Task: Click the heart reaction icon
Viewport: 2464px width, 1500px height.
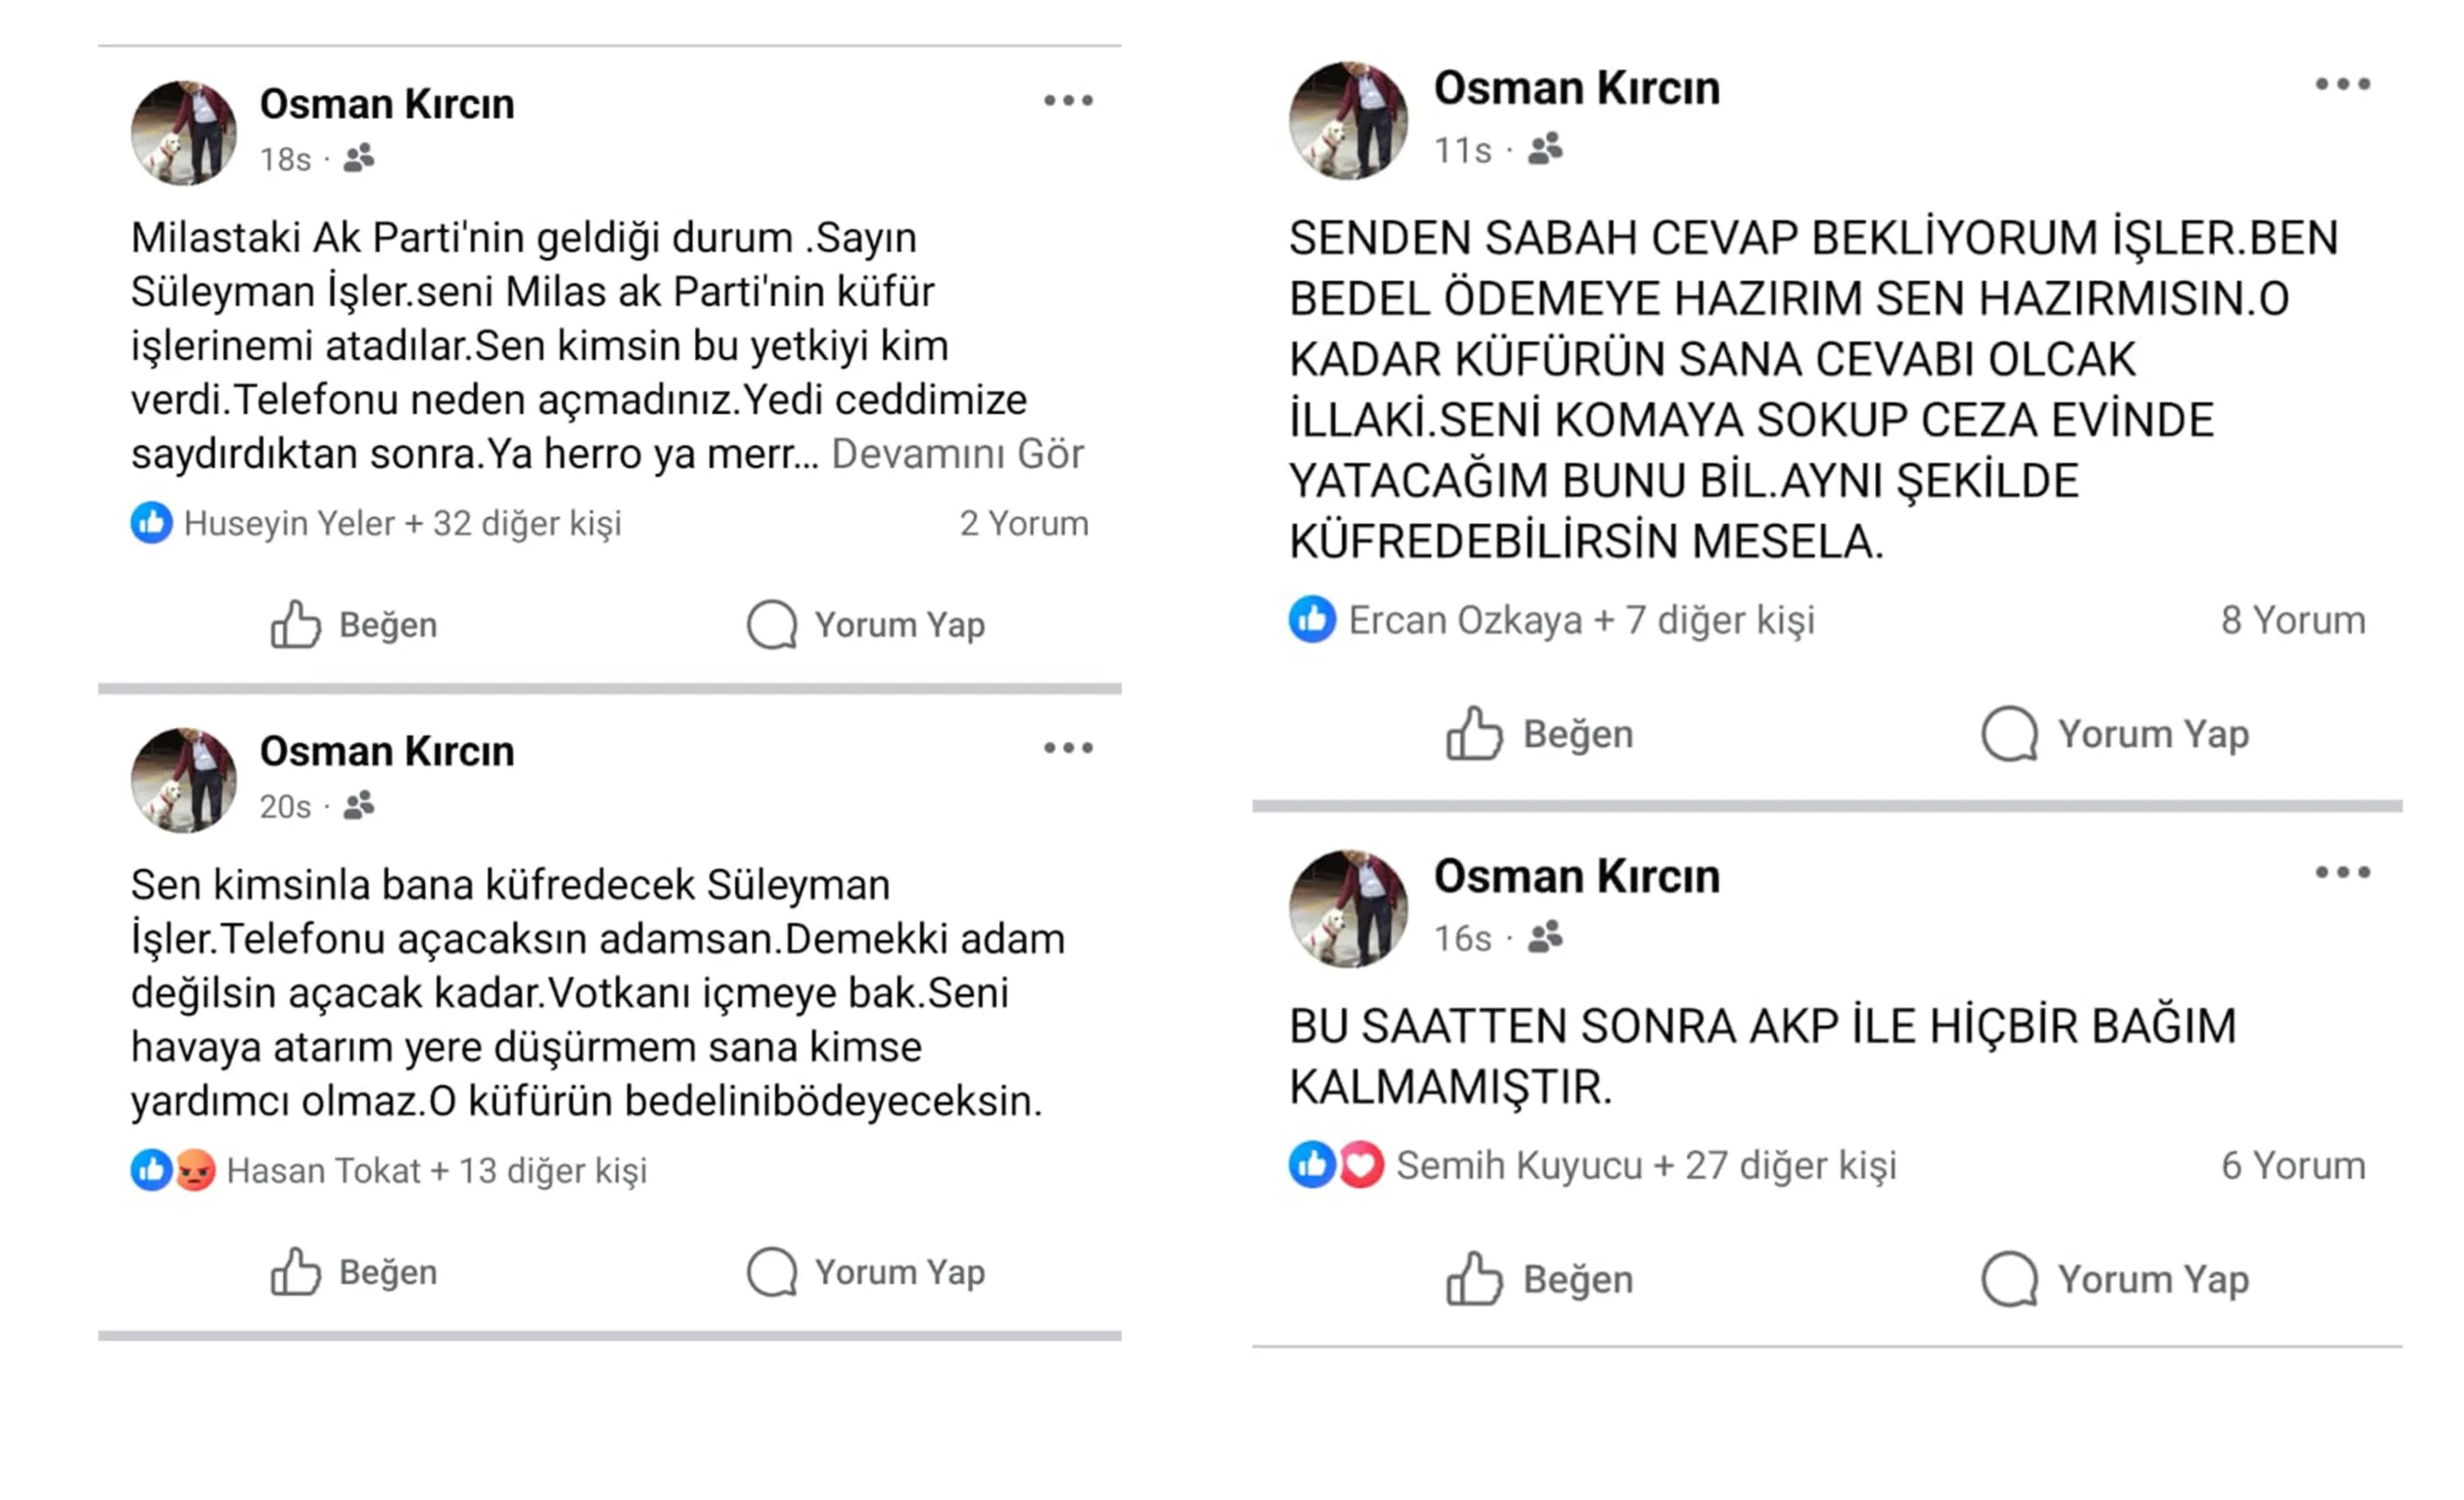Action: click(1361, 1165)
